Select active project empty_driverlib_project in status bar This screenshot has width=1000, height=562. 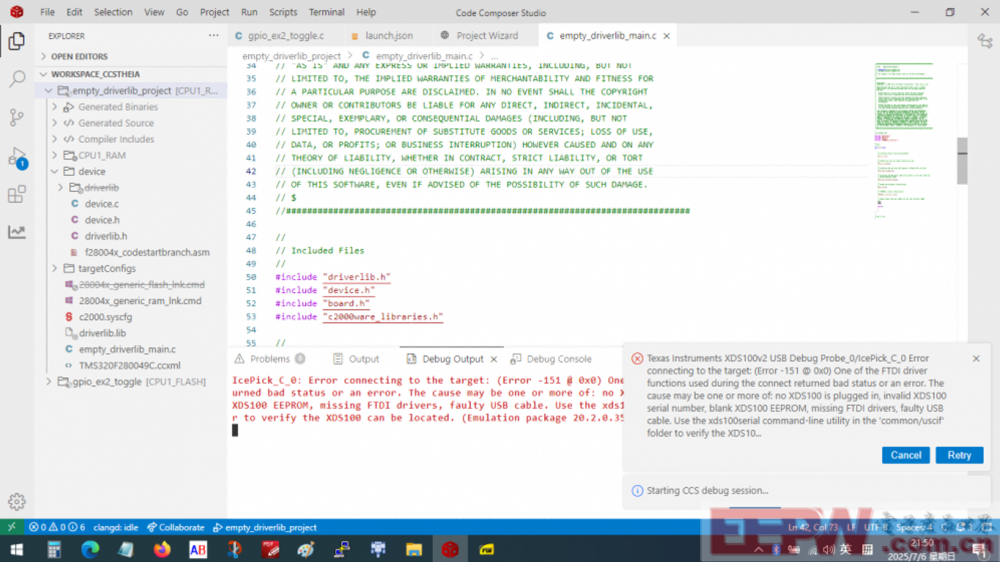tap(265, 528)
